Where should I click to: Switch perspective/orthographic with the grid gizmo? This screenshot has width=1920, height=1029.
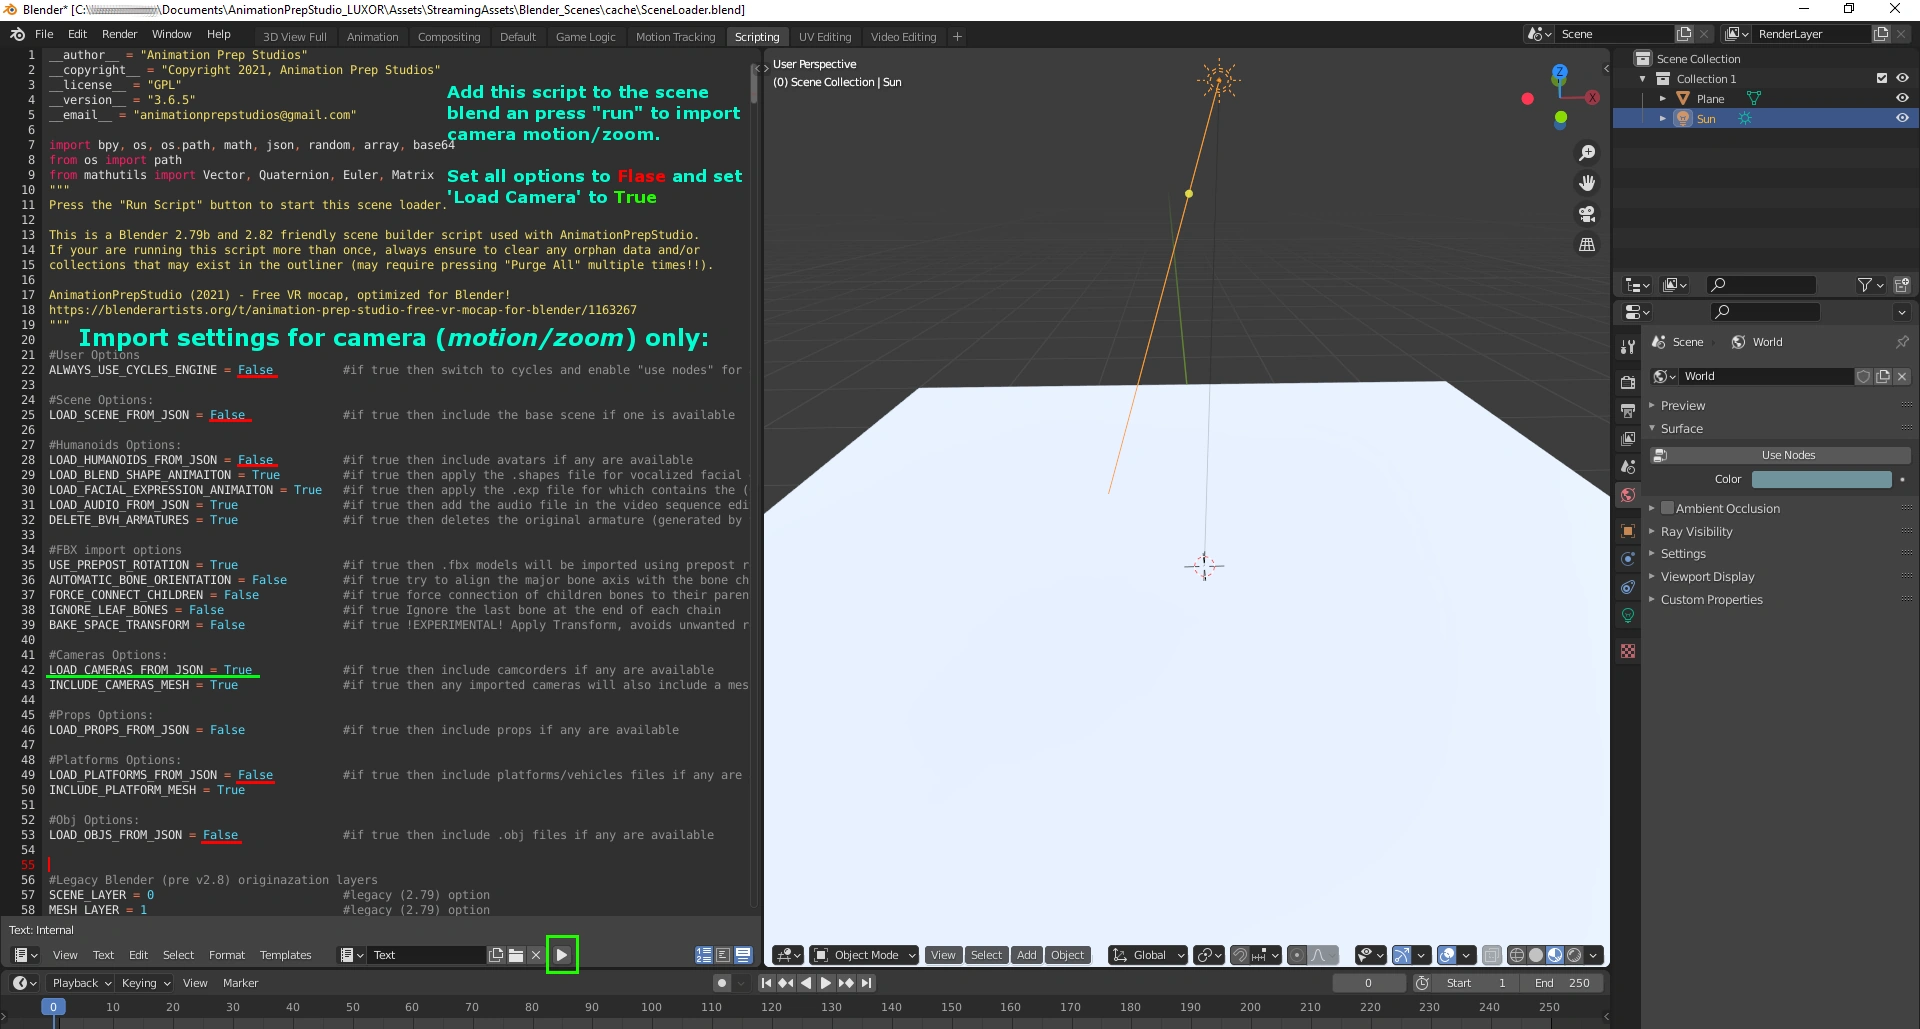point(1587,244)
